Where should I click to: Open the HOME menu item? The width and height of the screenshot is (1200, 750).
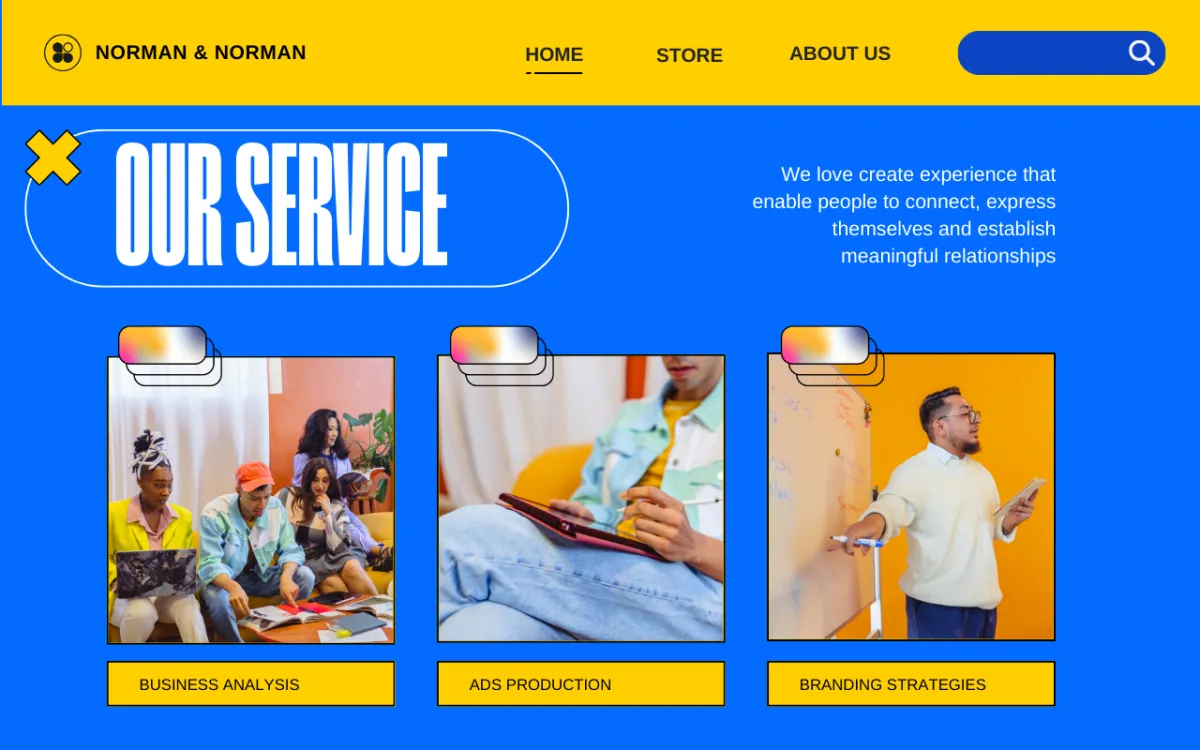click(554, 55)
